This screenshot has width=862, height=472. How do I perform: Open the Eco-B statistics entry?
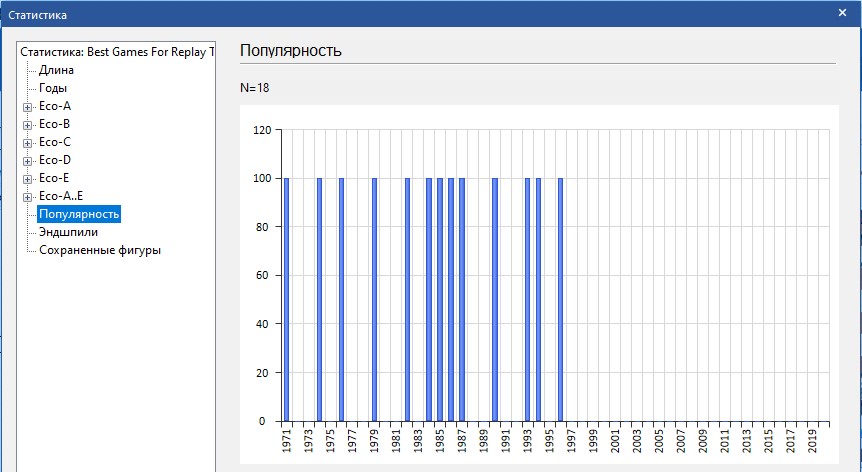tap(54, 124)
